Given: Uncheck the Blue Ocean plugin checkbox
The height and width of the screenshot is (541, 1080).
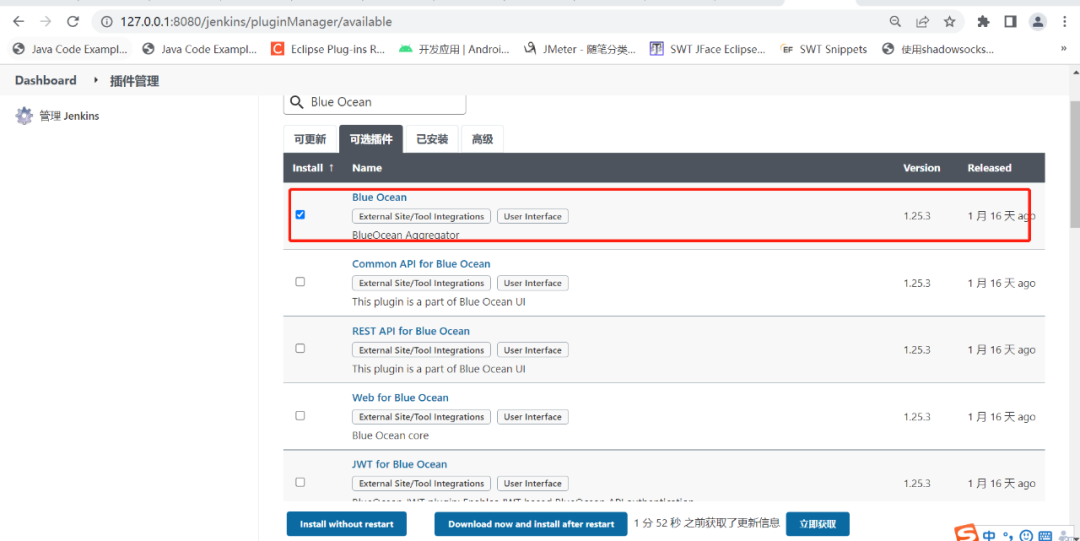Looking at the screenshot, I should [x=300, y=214].
